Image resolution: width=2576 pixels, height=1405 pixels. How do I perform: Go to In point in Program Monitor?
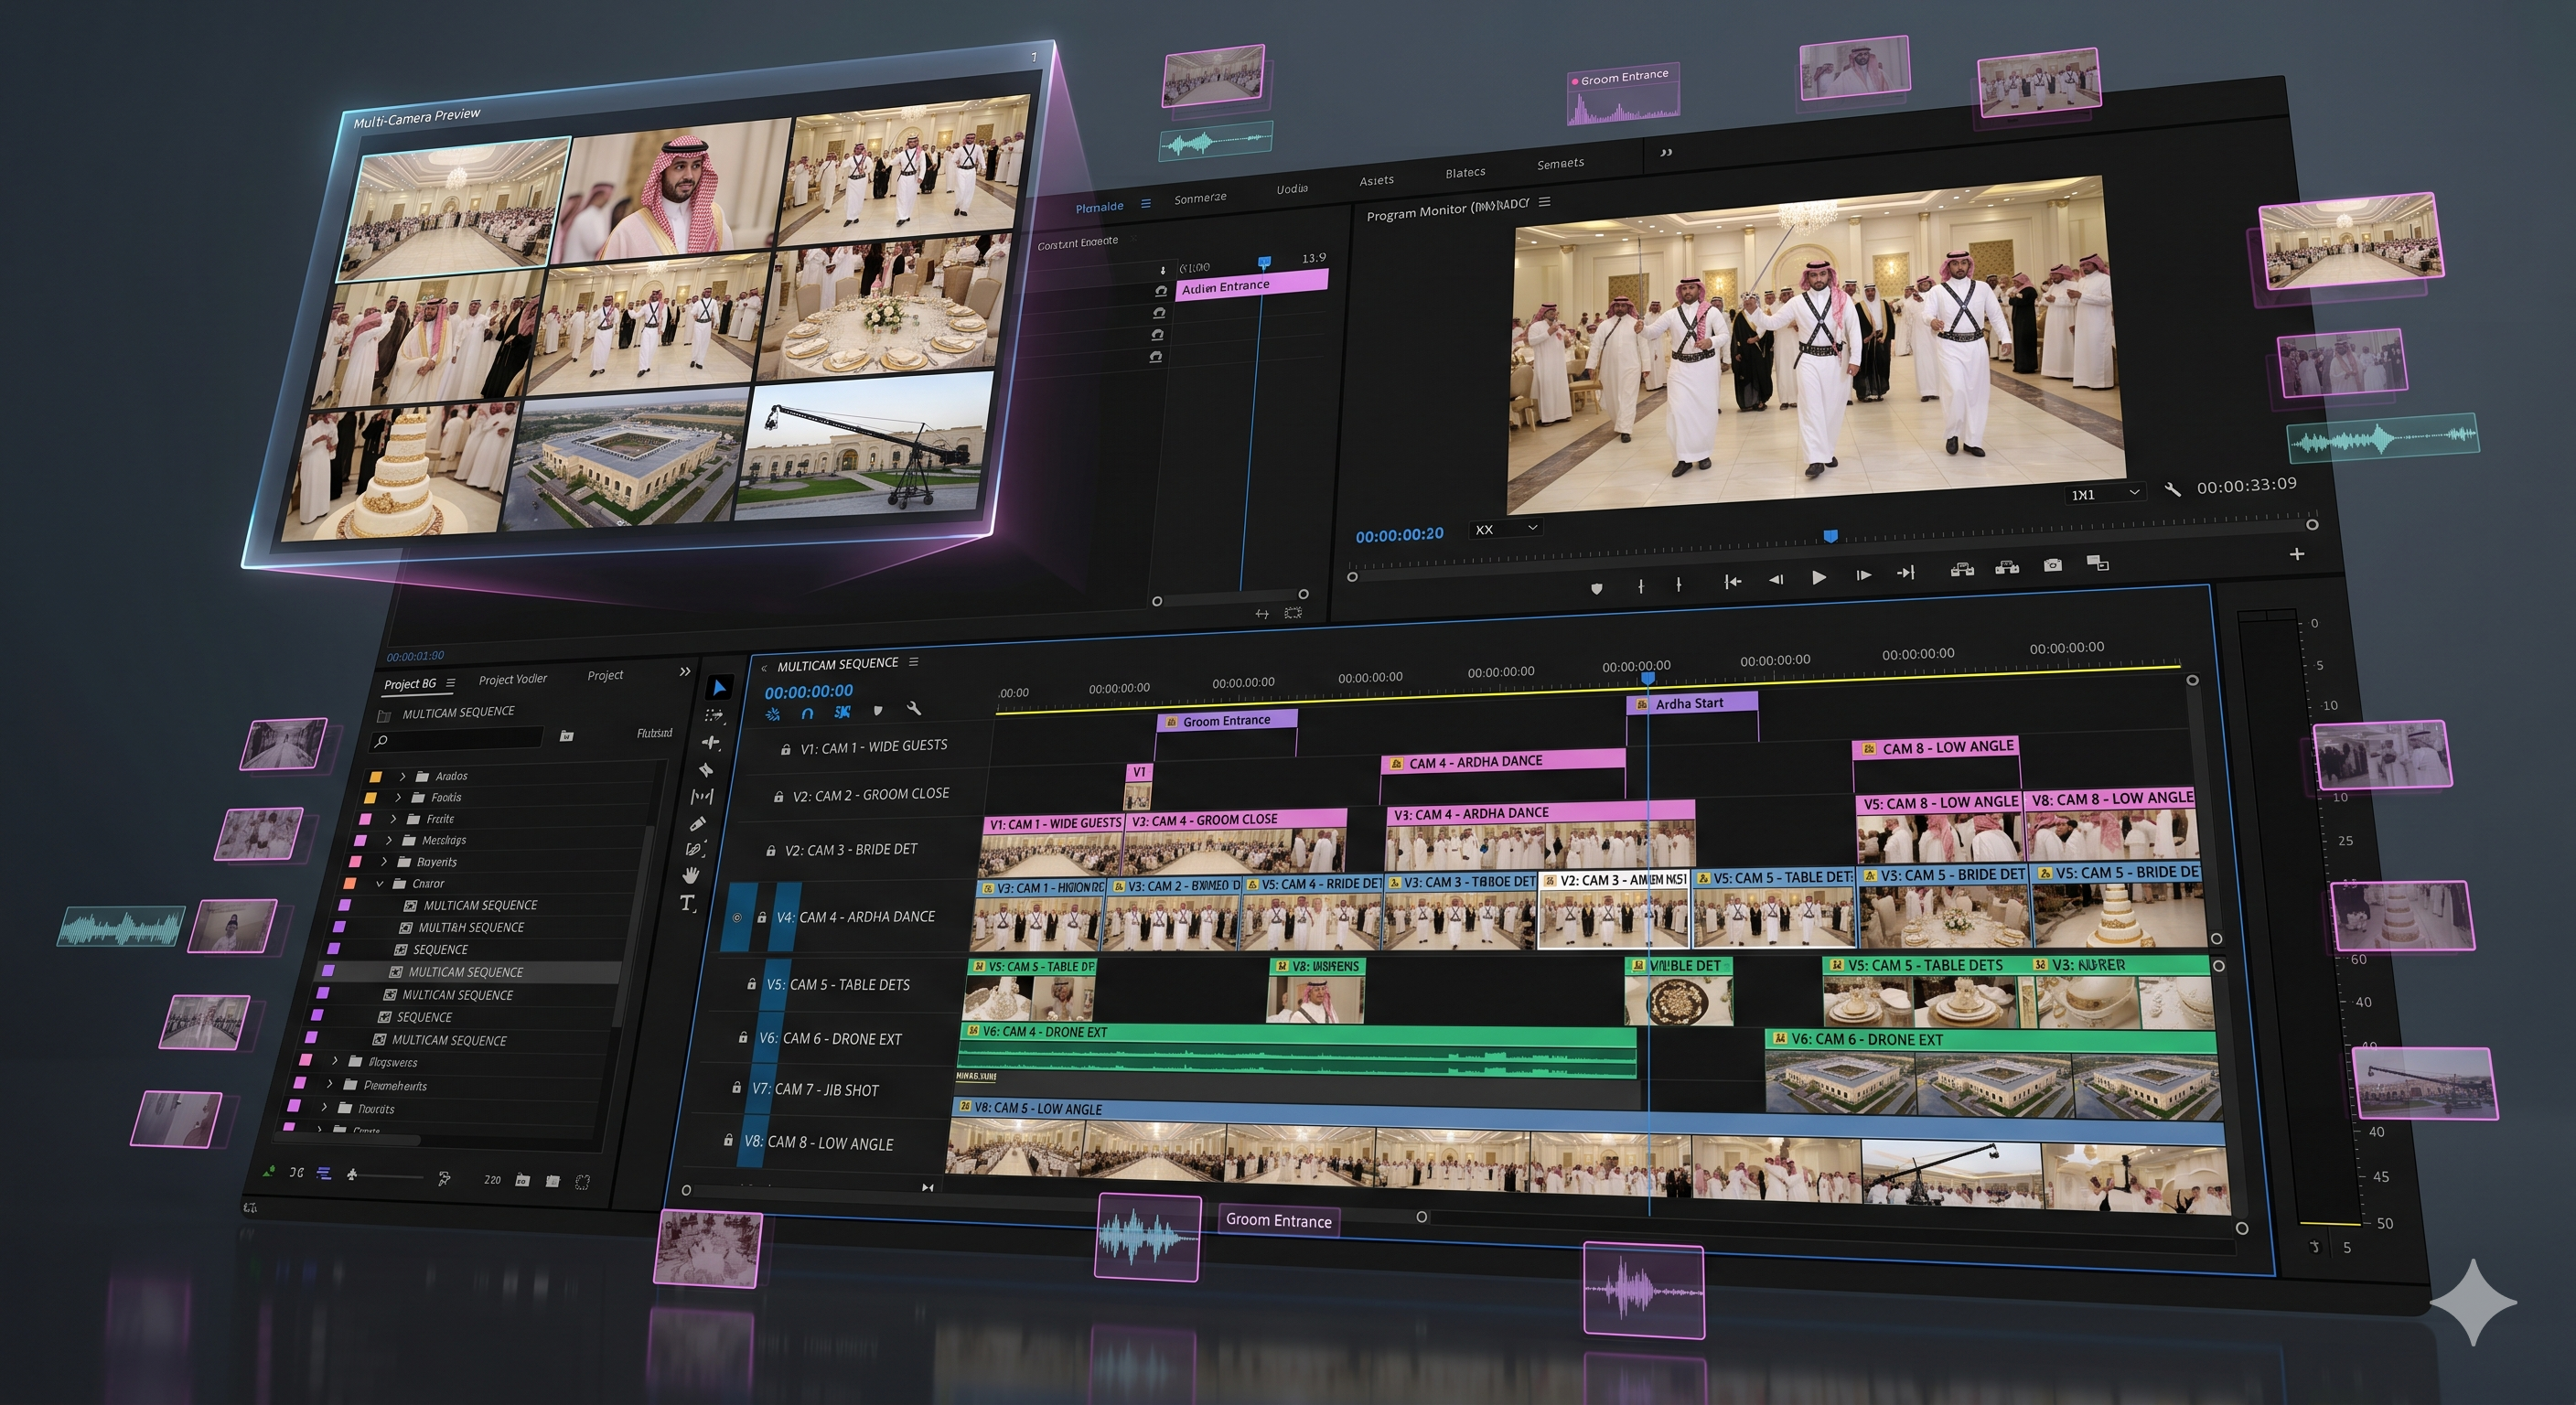click(1733, 581)
